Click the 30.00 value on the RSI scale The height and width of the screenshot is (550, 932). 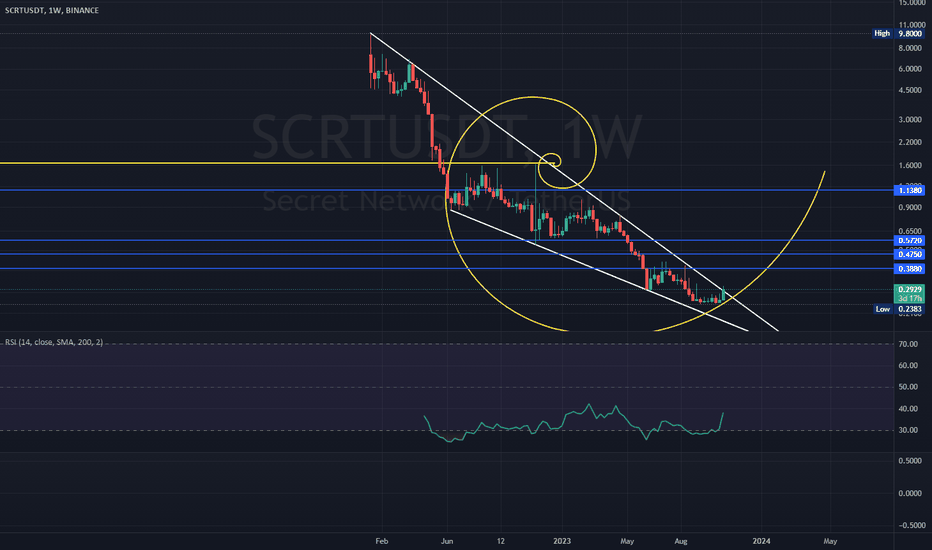(908, 431)
